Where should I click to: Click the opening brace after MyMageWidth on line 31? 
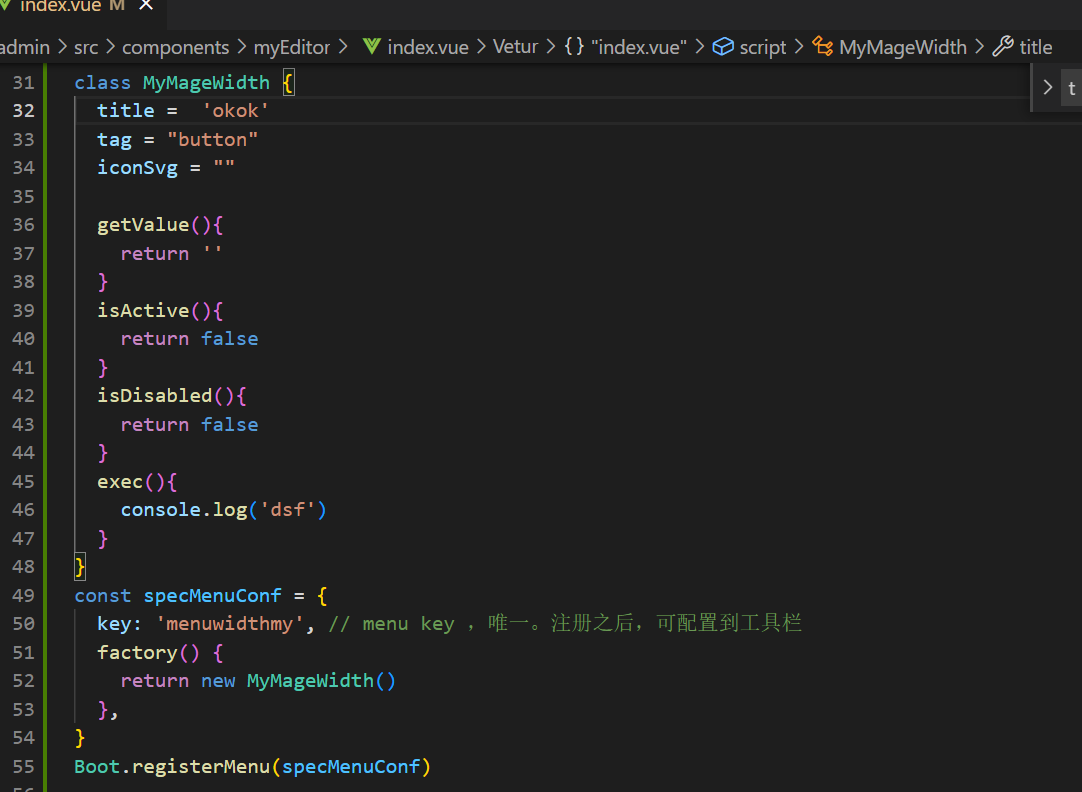point(288,83)
